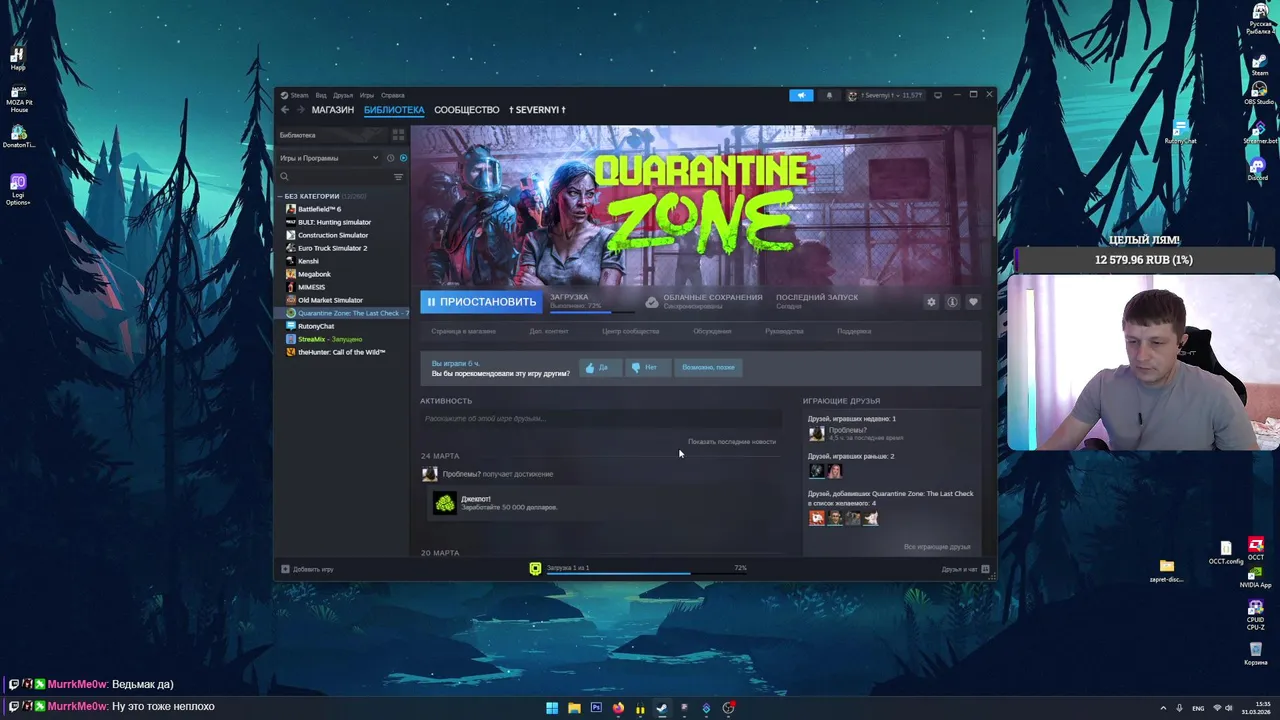Go back with Steam's back arrow
This screenshot has width=1280, height=720.
click(285, 110)
